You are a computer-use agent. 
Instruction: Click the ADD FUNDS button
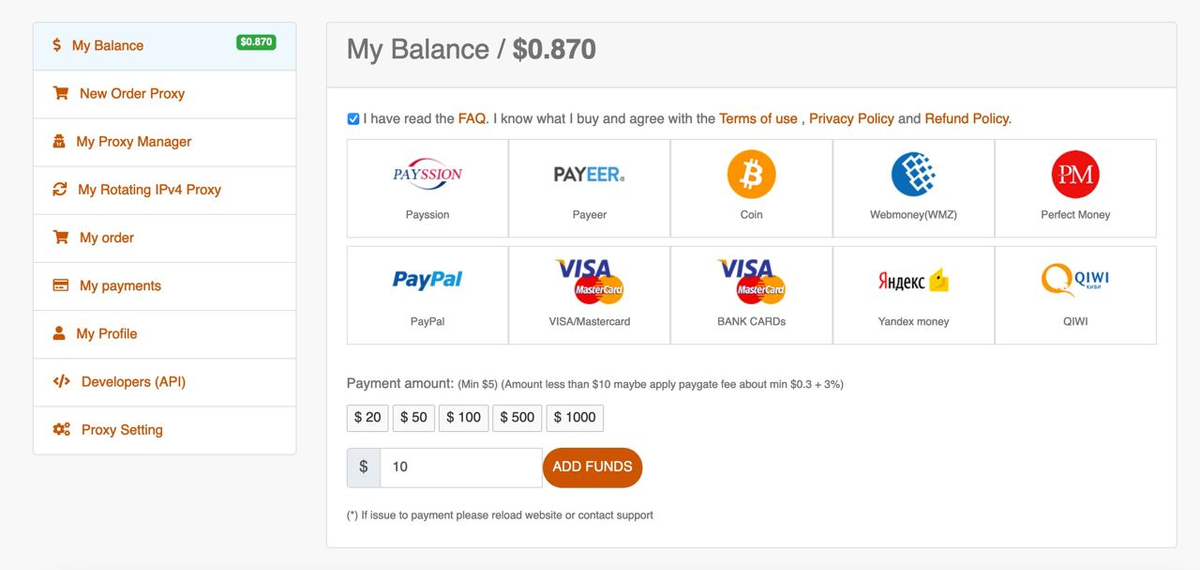click(x=592, y=467)
